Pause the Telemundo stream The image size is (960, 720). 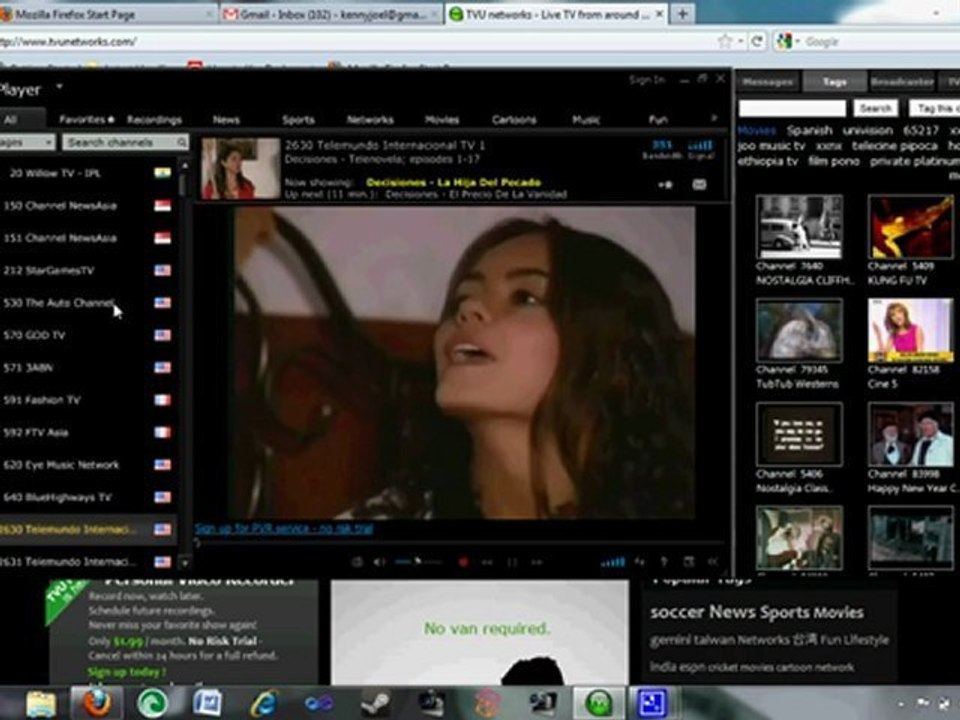point(512,562)
